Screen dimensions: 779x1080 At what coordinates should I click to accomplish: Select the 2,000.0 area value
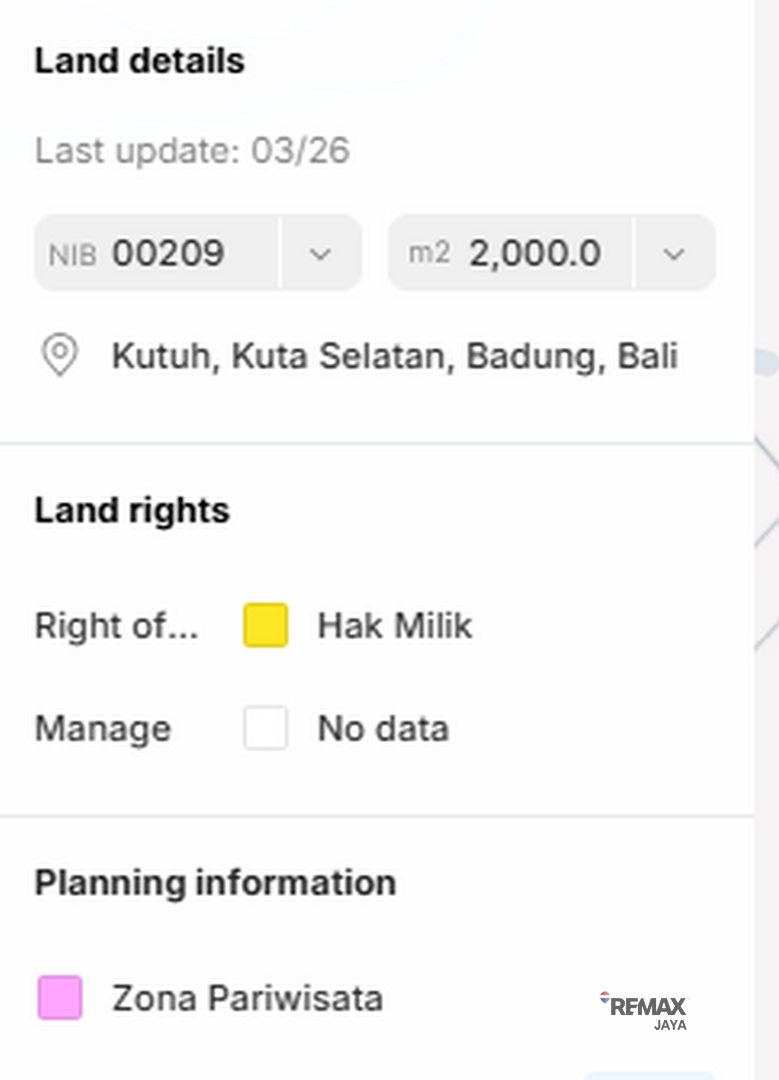(535, 253)
